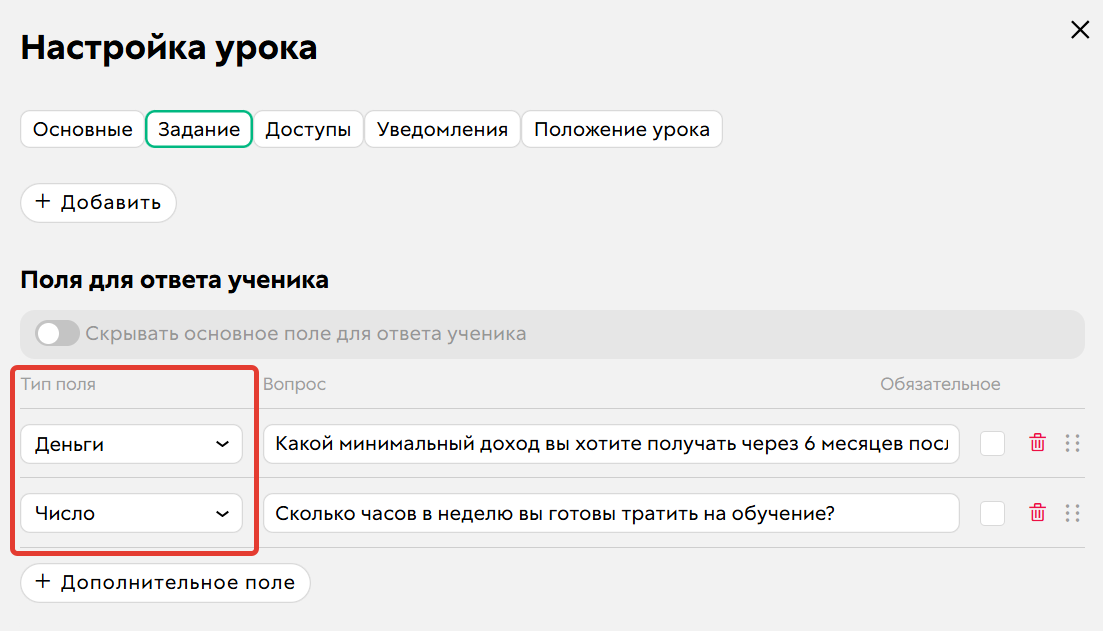Go to the 'Уведомления' tab
Image resolution: width=1103 pixels, height=631 pixels.
pos(442,129)
